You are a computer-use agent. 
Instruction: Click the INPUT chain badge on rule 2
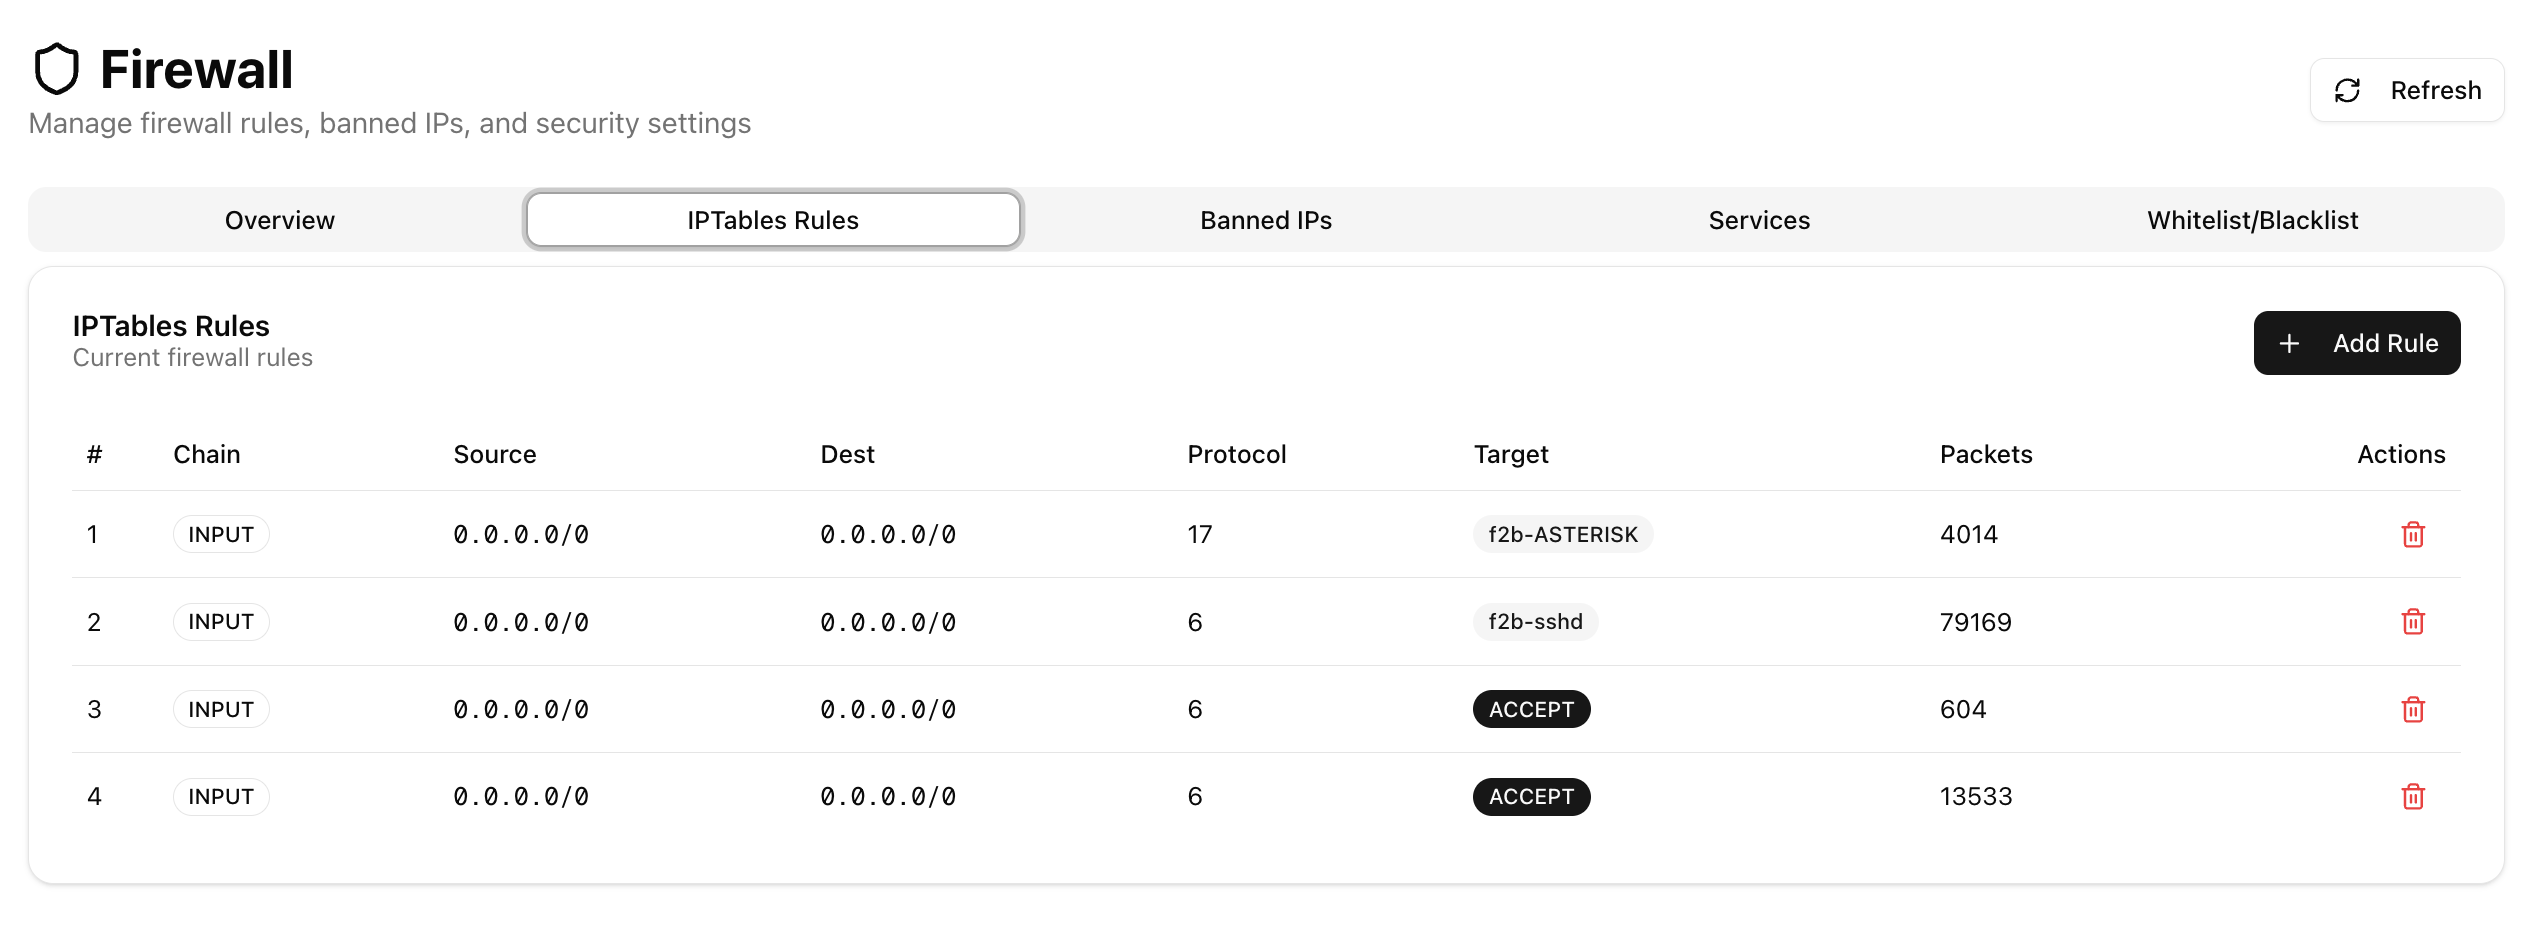220,621
